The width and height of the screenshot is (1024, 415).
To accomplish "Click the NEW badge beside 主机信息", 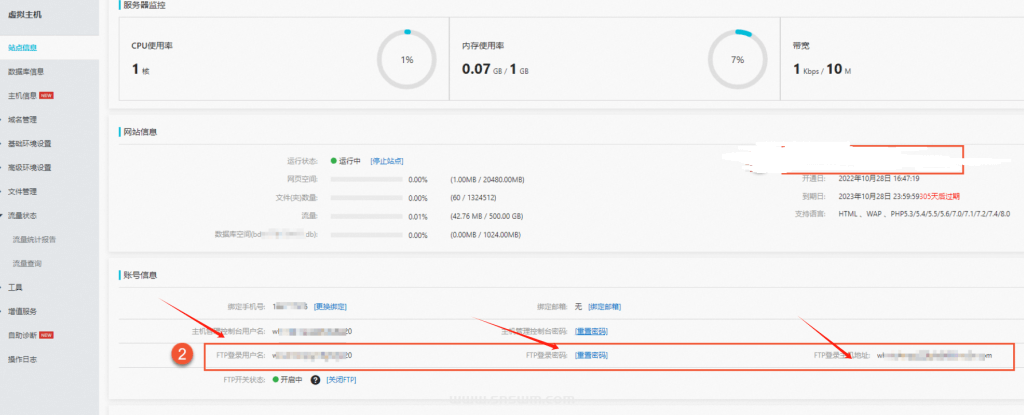I will 46,95.
